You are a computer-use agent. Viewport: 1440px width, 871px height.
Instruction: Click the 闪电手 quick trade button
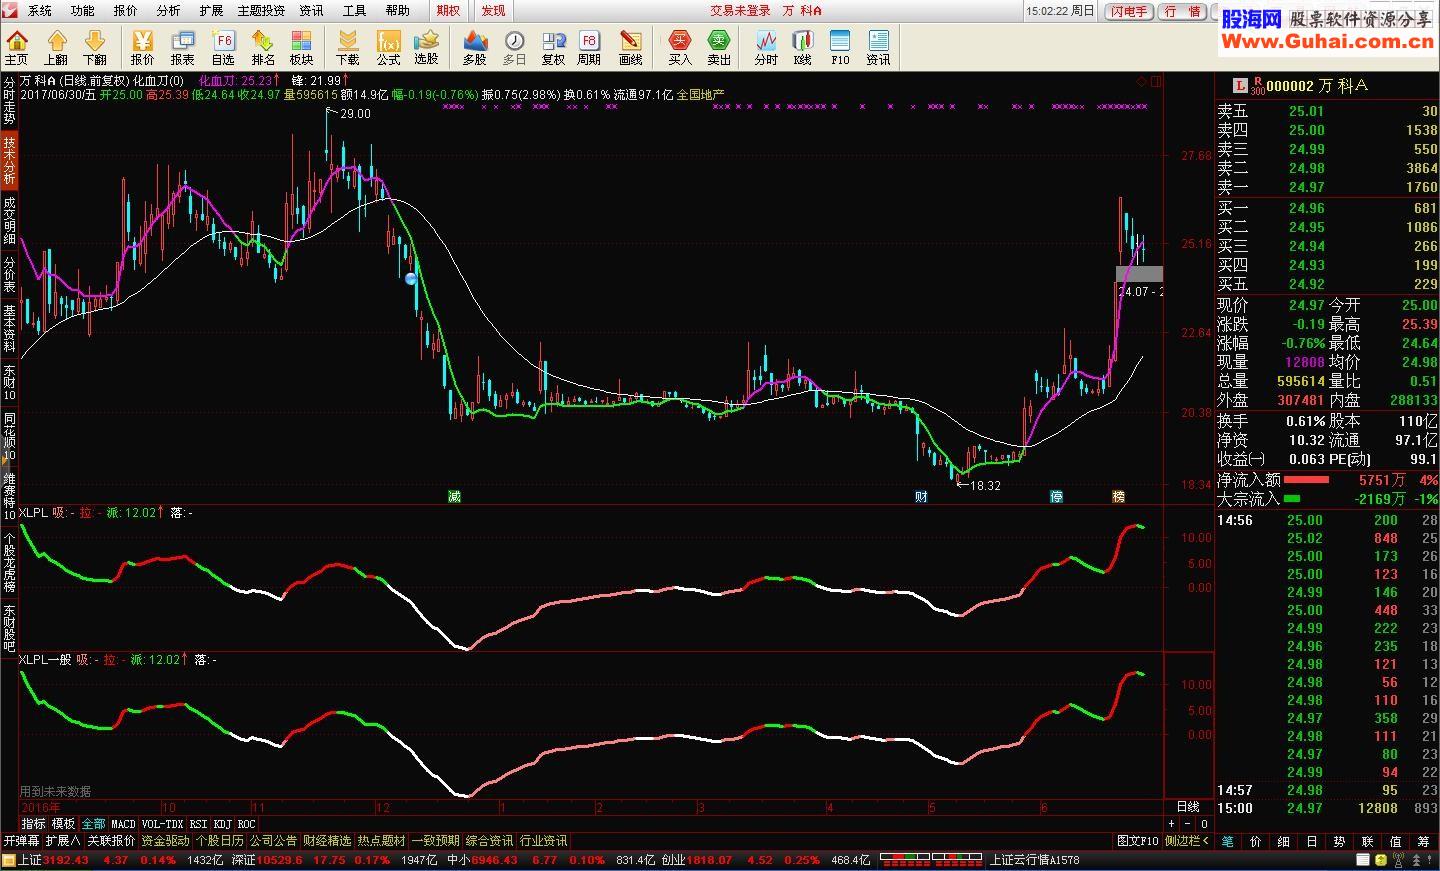point(1128,11)
